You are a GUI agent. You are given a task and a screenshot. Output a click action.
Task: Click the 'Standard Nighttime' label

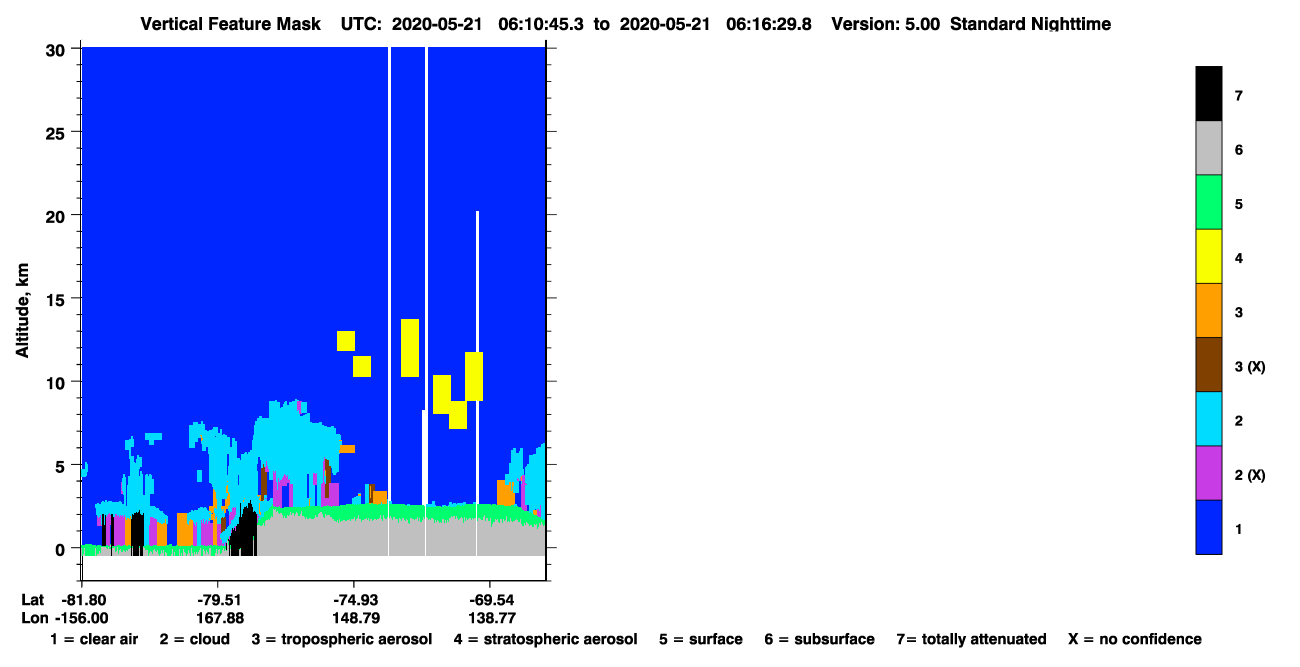click(1030, 23)
